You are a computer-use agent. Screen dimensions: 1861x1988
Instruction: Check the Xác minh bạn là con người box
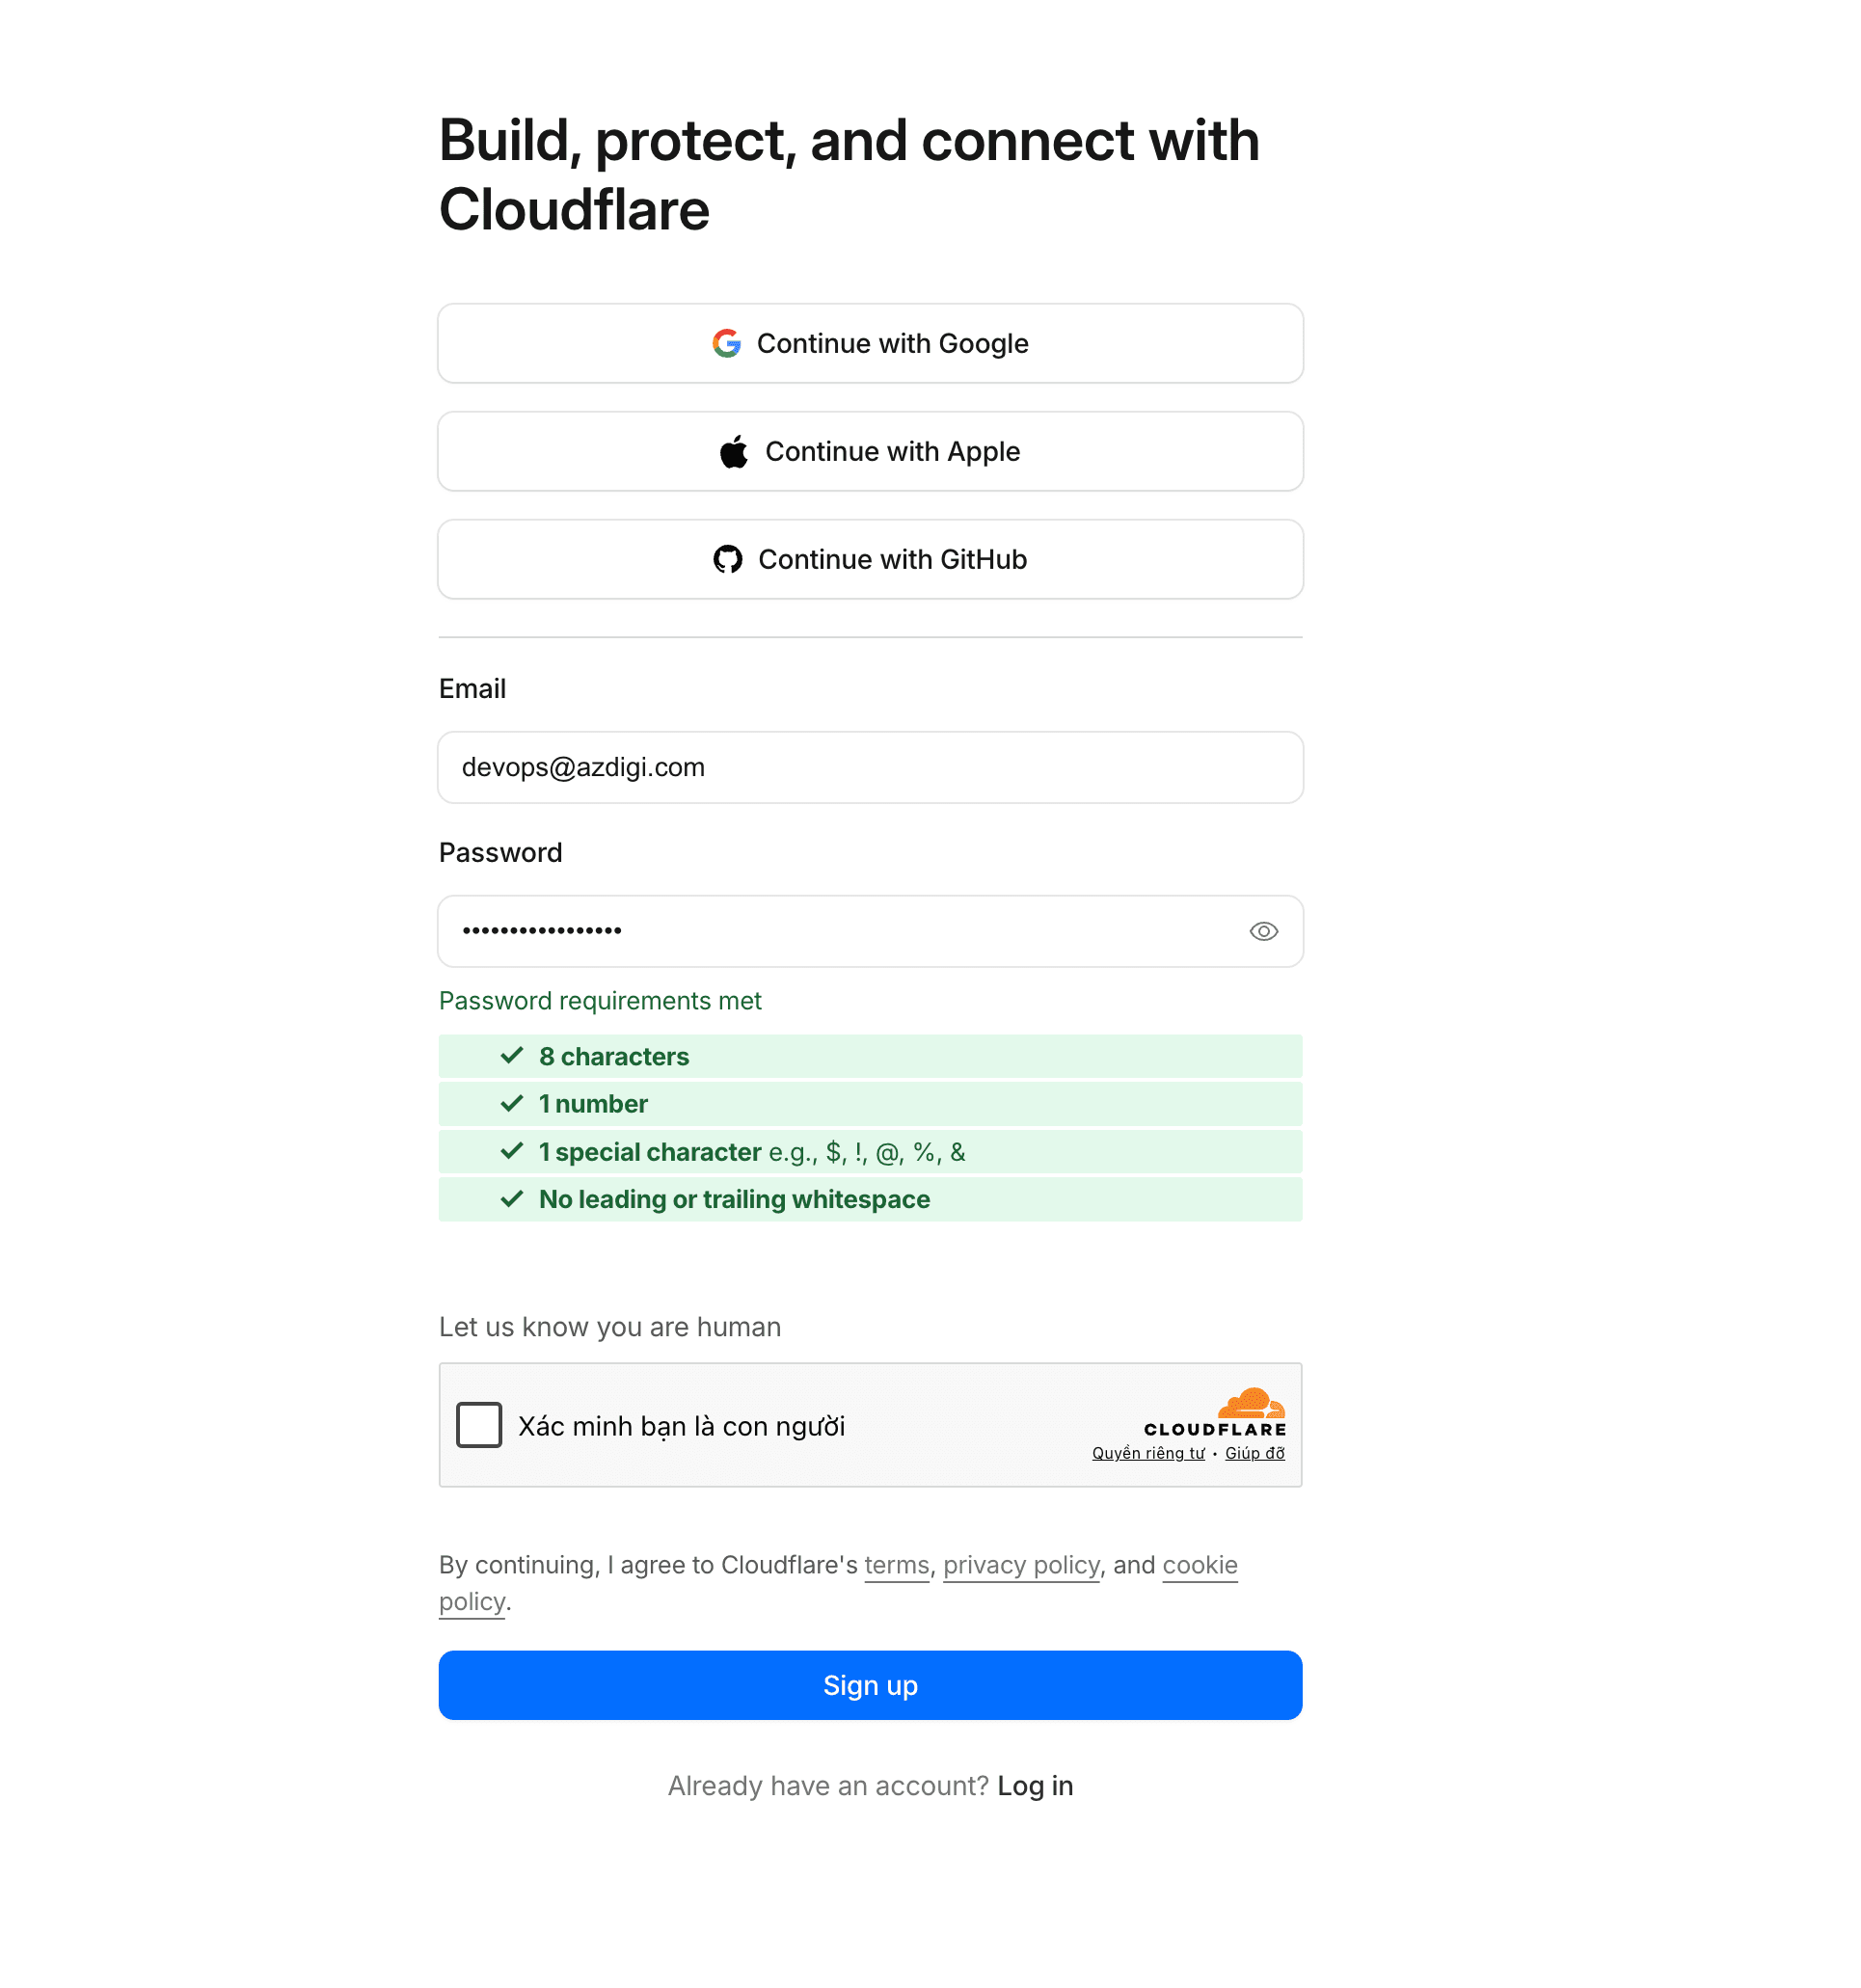(478, 1425)
